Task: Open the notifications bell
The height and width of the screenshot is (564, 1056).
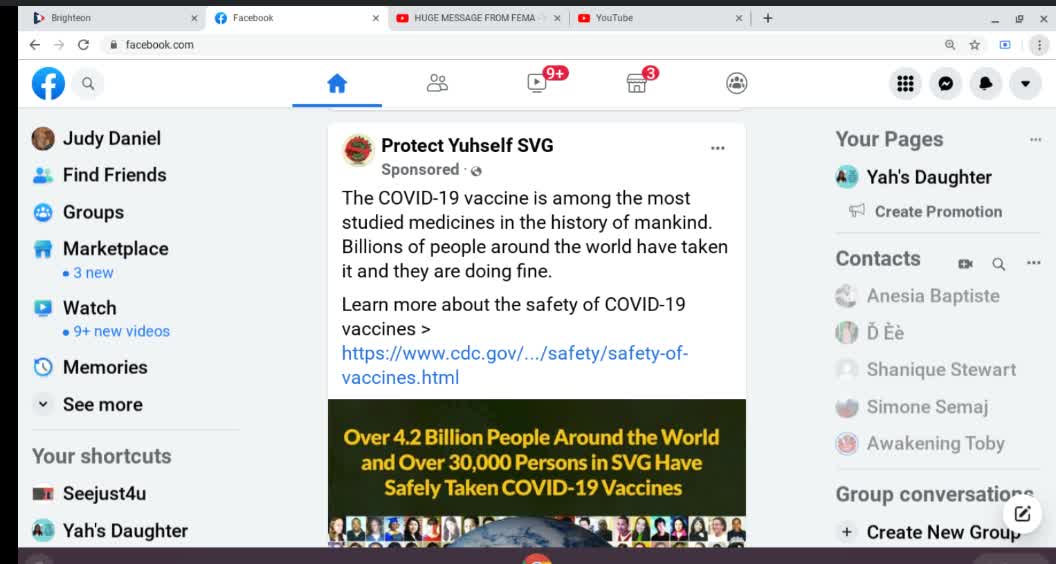Action: (985, 84)
